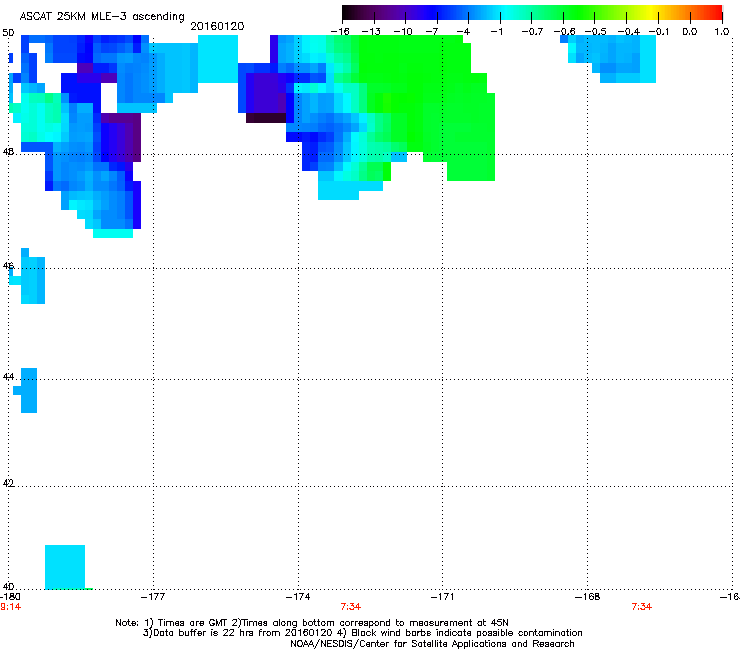Click the -0.6 colorbar label
740x650 pixels.
(564, 32)
